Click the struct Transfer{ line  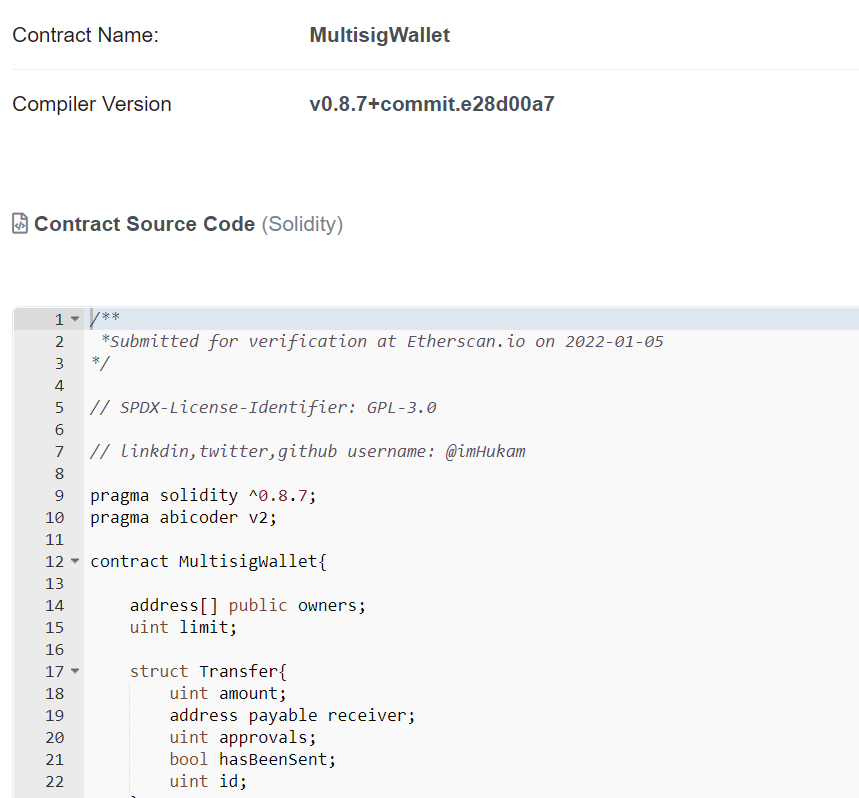[208, 671]
